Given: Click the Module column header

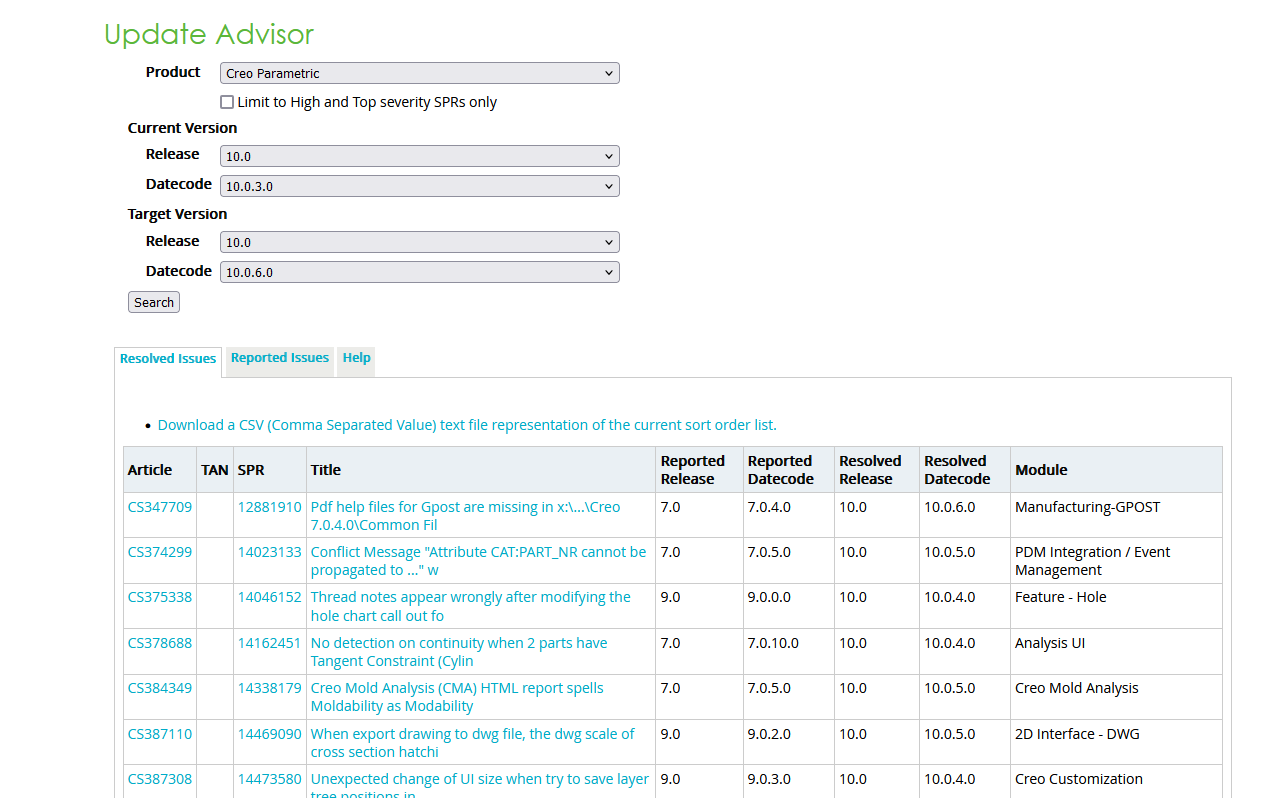Looking at the screenshot, I should 1041,470.
